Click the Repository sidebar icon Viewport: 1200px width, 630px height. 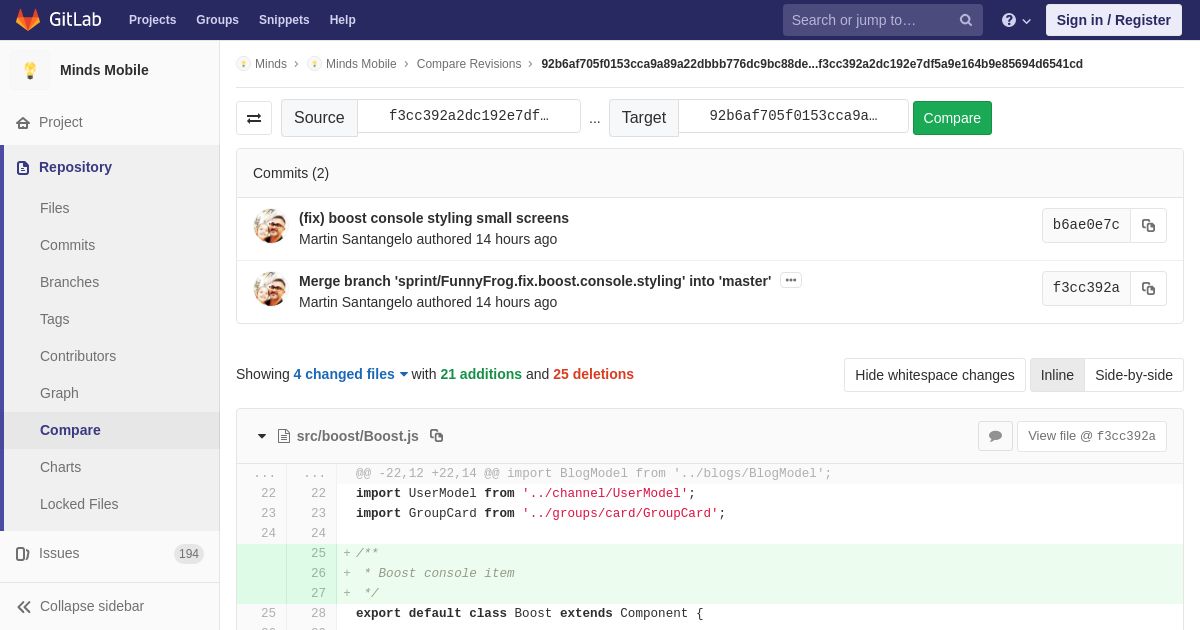23,168
